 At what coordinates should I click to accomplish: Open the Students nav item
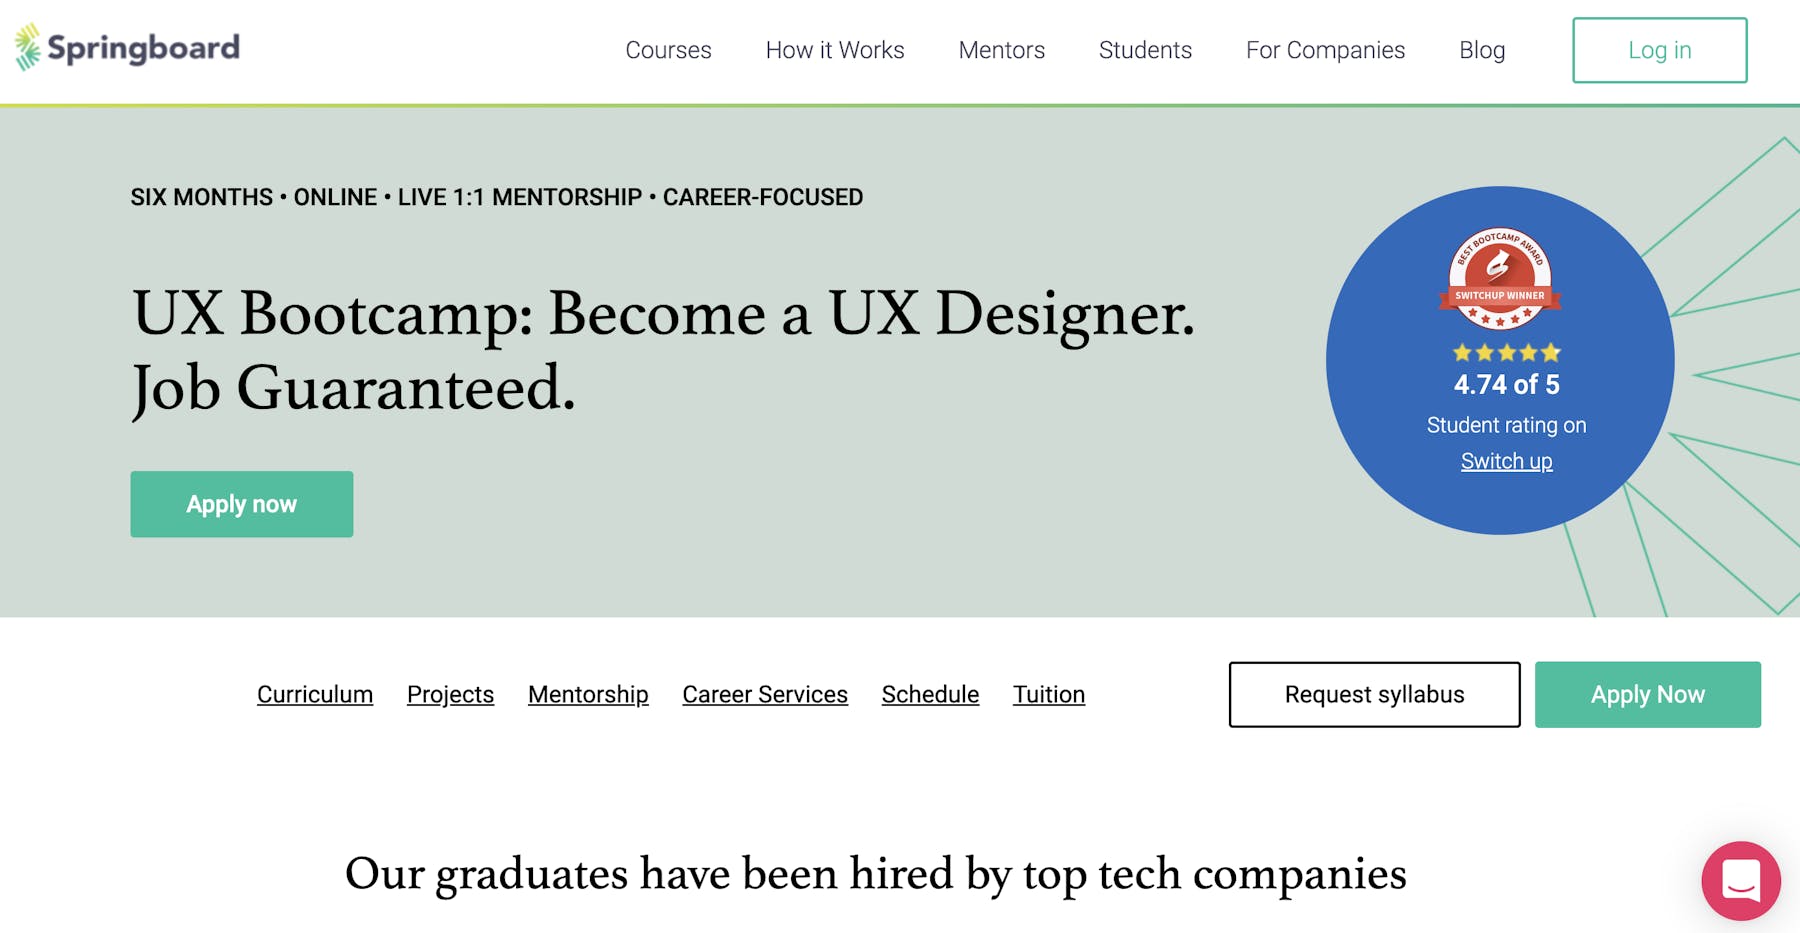[1145, 50]
